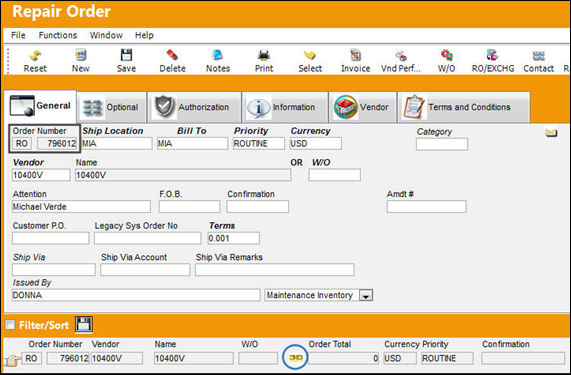The width and height of the screenshot is (571, 375).
Task: Click the Priority field showing ROUTINE
Action: pyautogui.click(x=259, y=143)
